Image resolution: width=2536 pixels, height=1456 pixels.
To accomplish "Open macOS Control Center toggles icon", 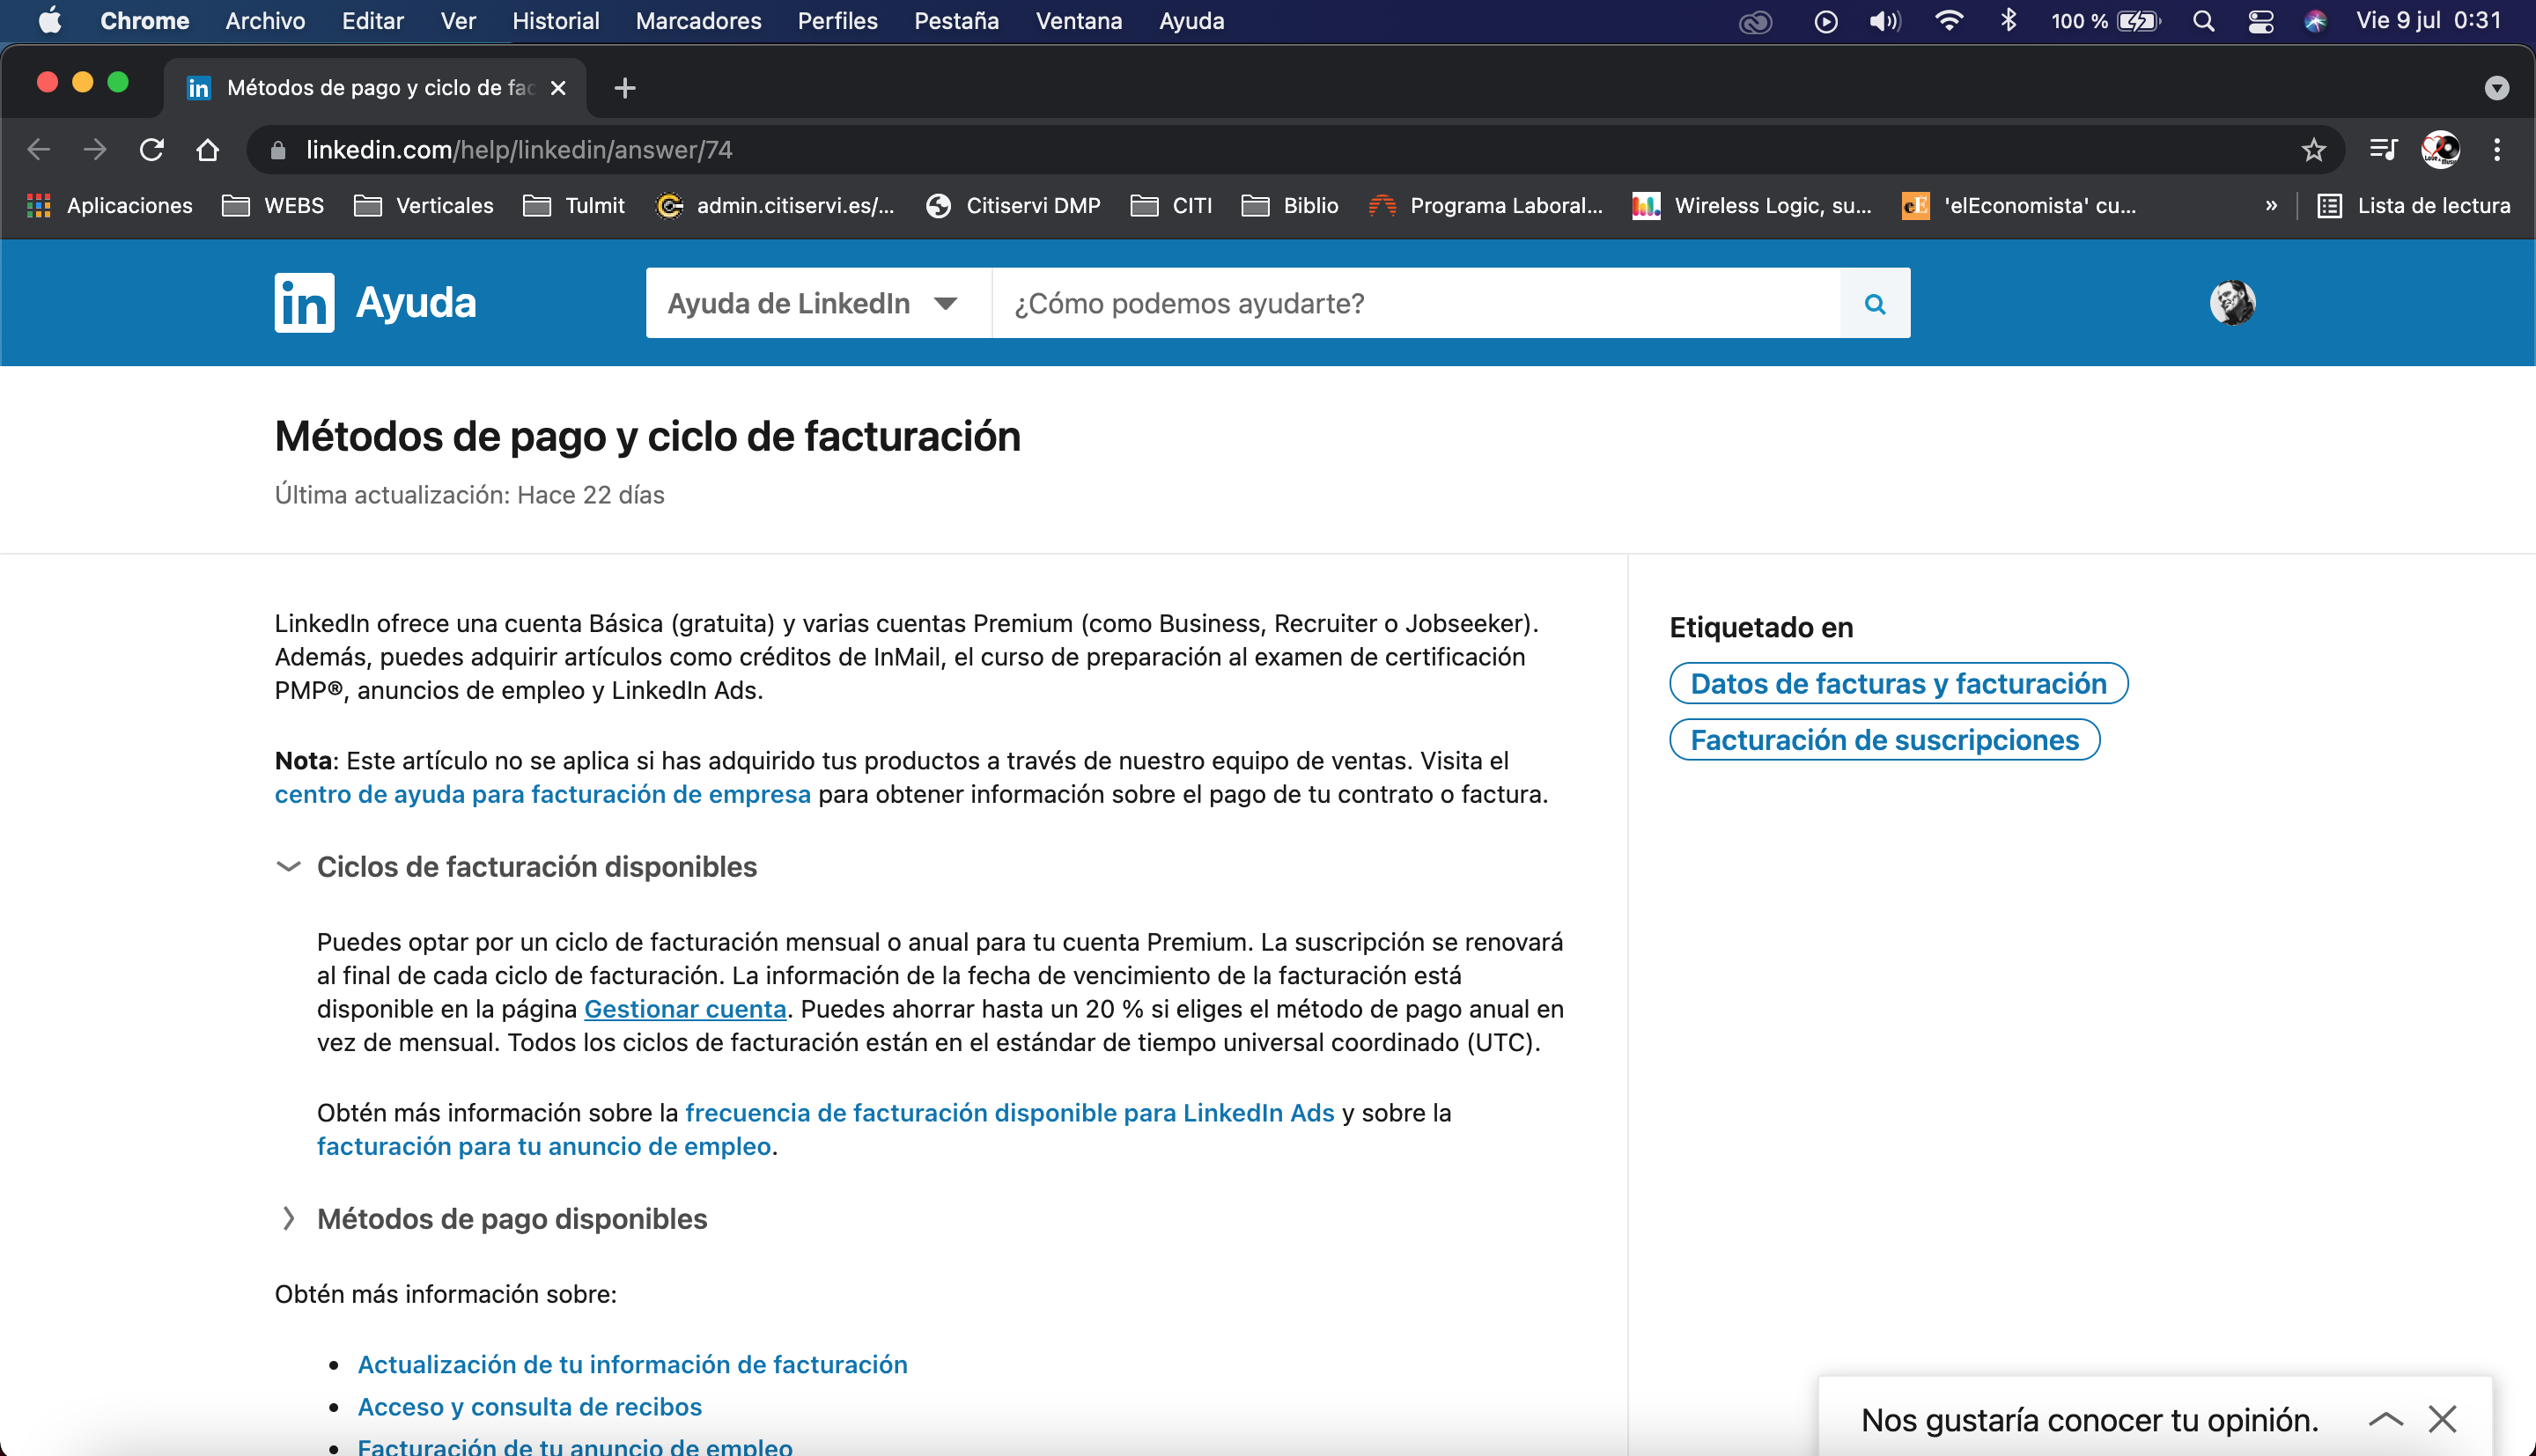I will pyautogui.click(x=2260, y=21).
